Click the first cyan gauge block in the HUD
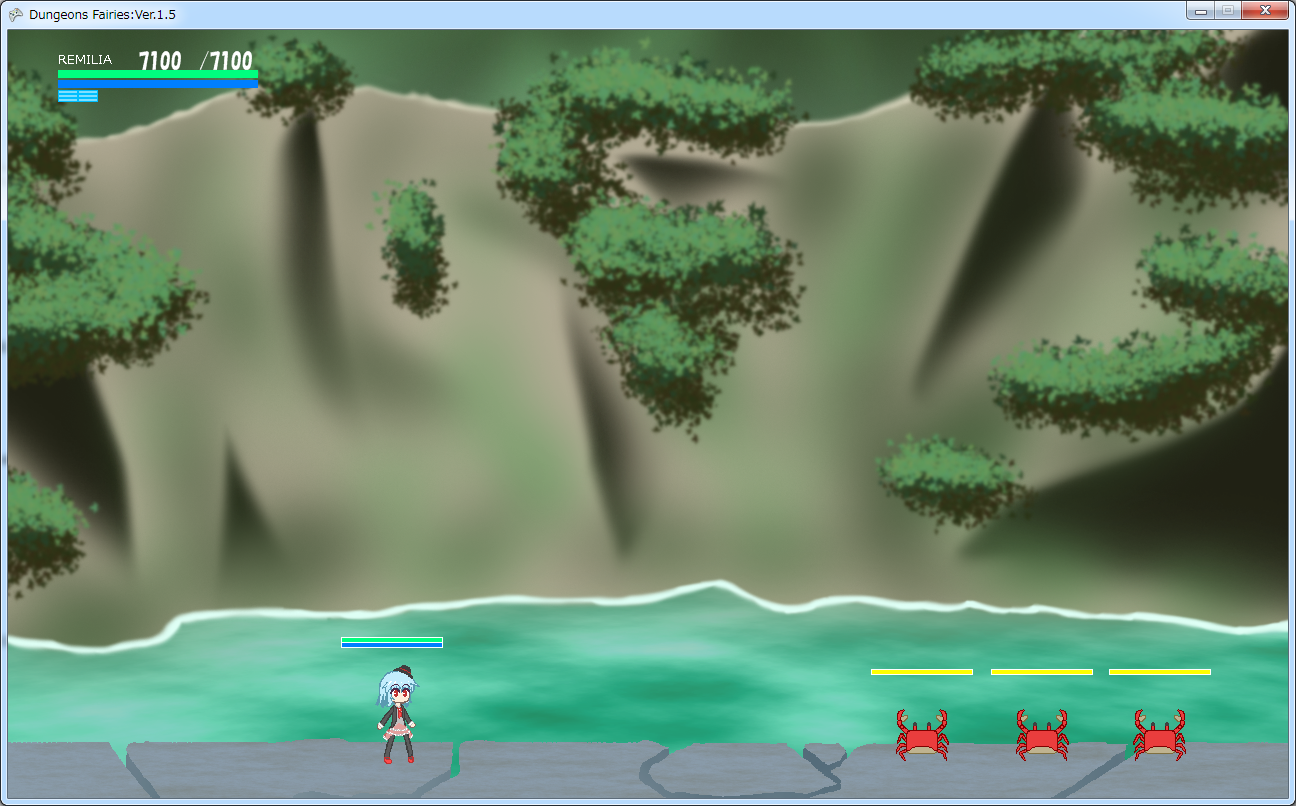This screenshot has width=1296, height=806. 67,96
